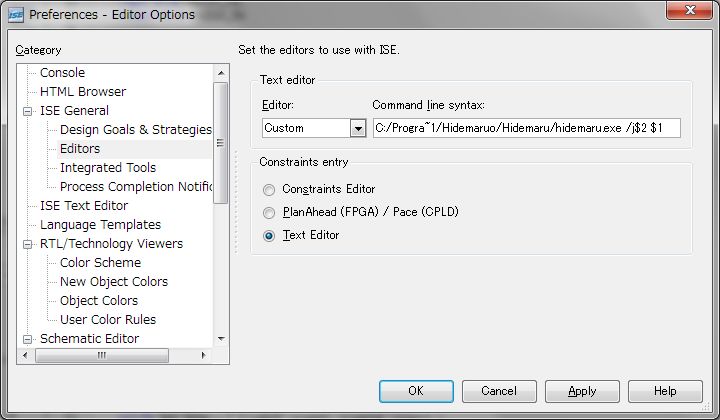Collapse the ISE General tree node
Viewport: 720px width, 420px height.
coord(27,111)
